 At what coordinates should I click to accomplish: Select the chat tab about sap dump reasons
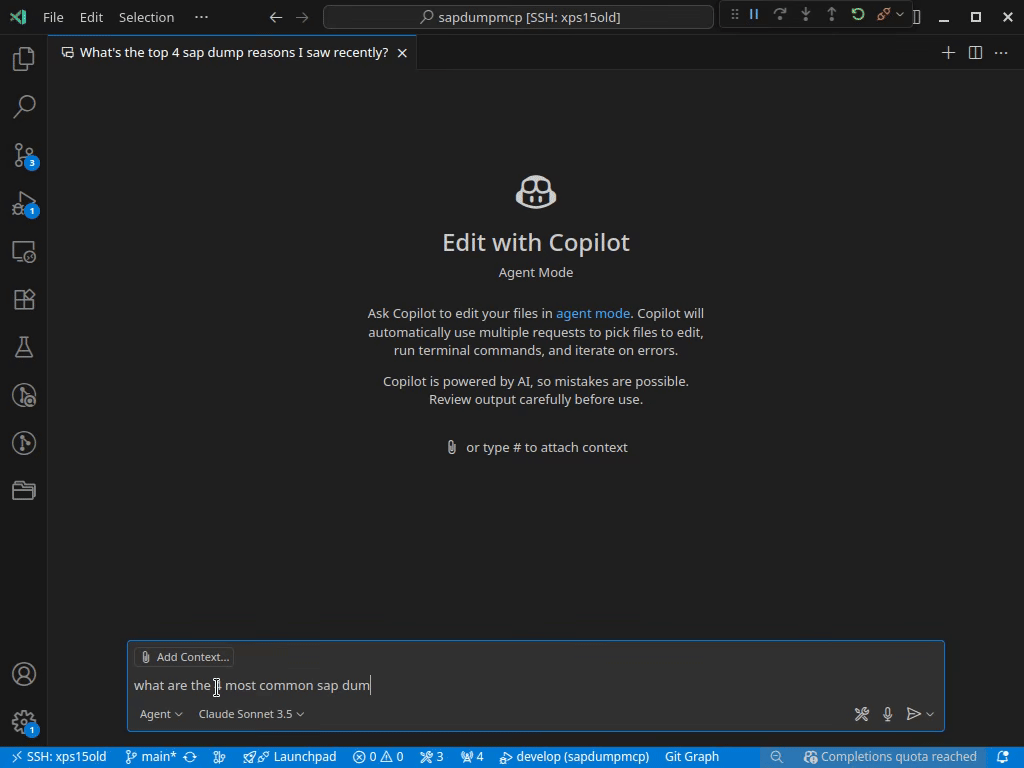click(x=233, y=52)
